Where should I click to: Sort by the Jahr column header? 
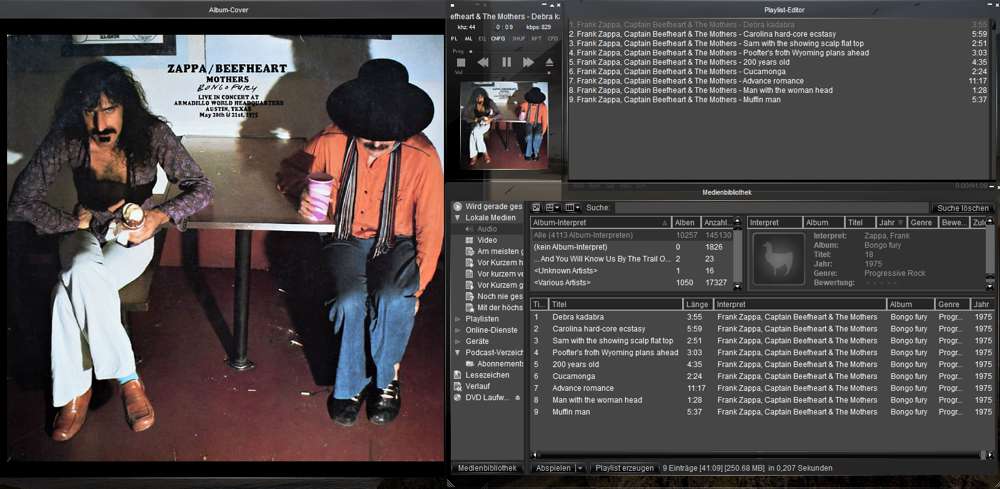(x=981, y=304)
